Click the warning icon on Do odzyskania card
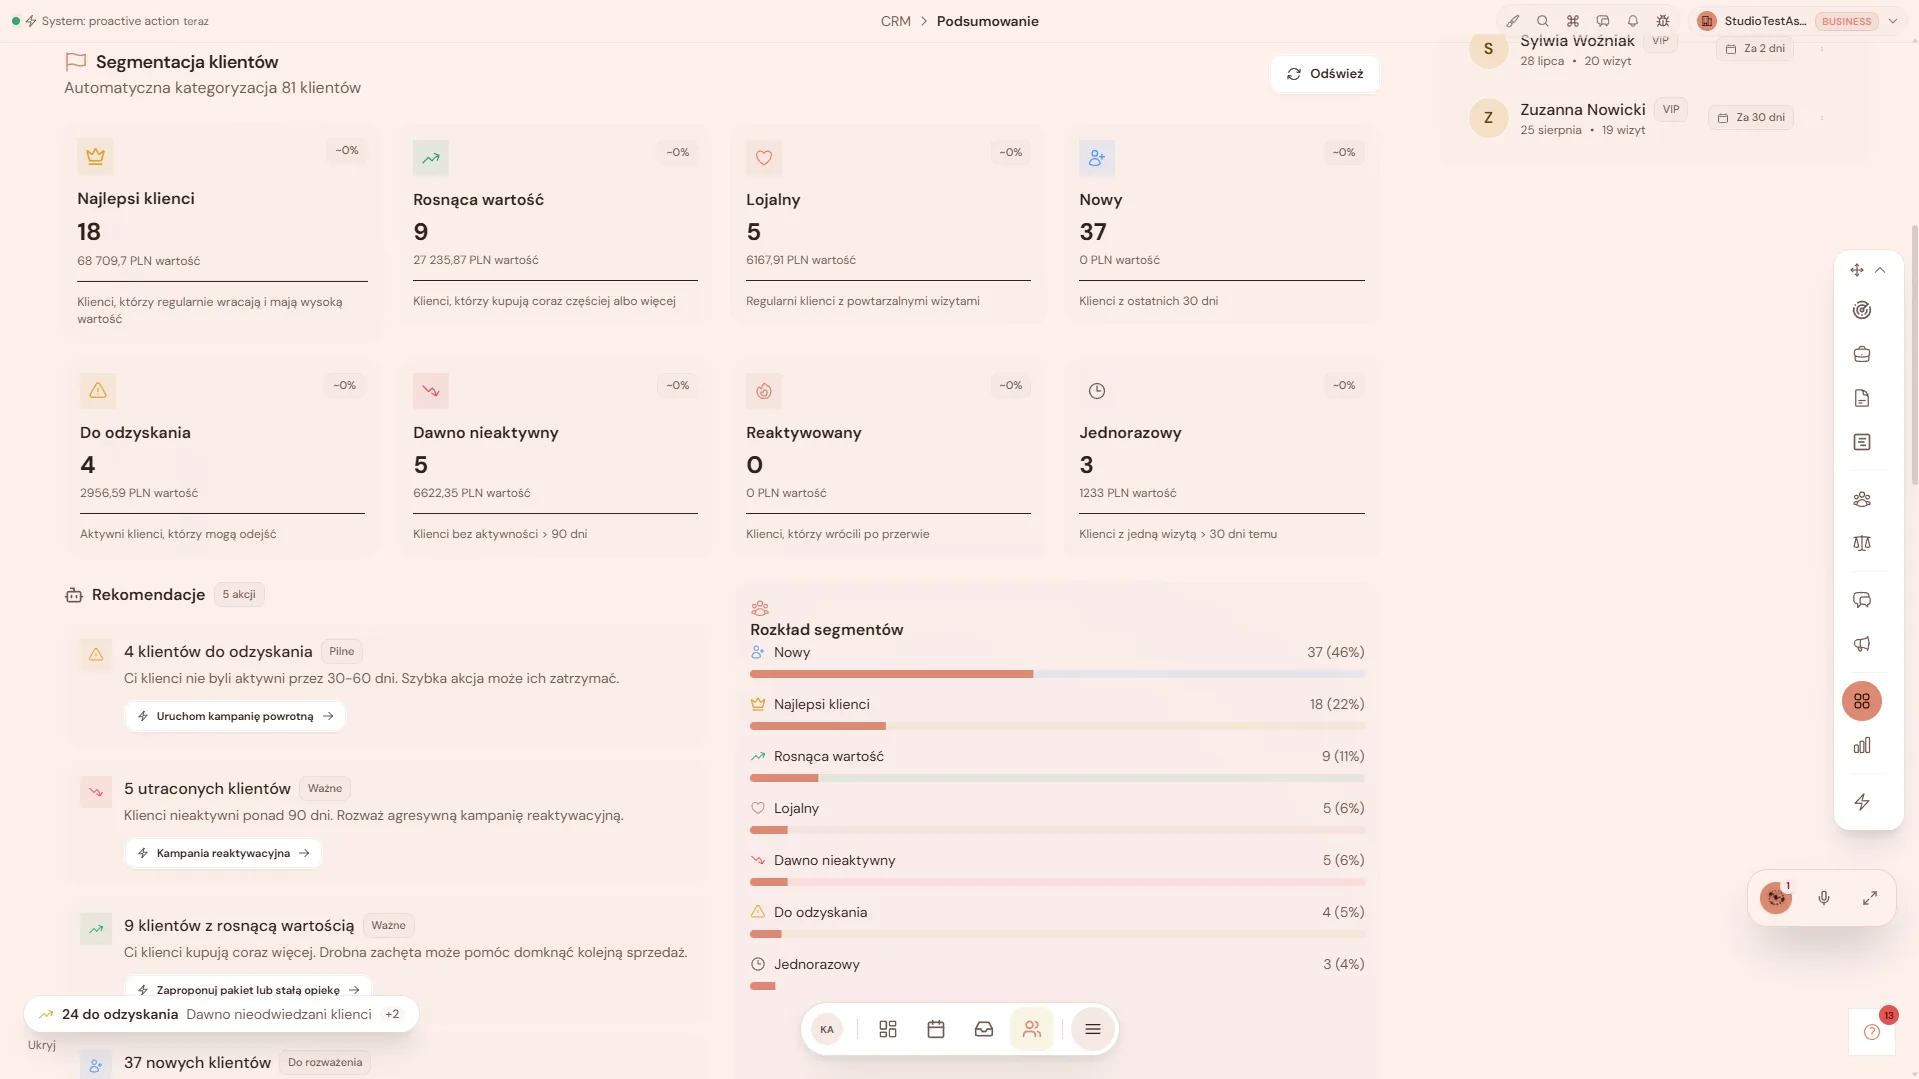 click(x=98, y=391)
